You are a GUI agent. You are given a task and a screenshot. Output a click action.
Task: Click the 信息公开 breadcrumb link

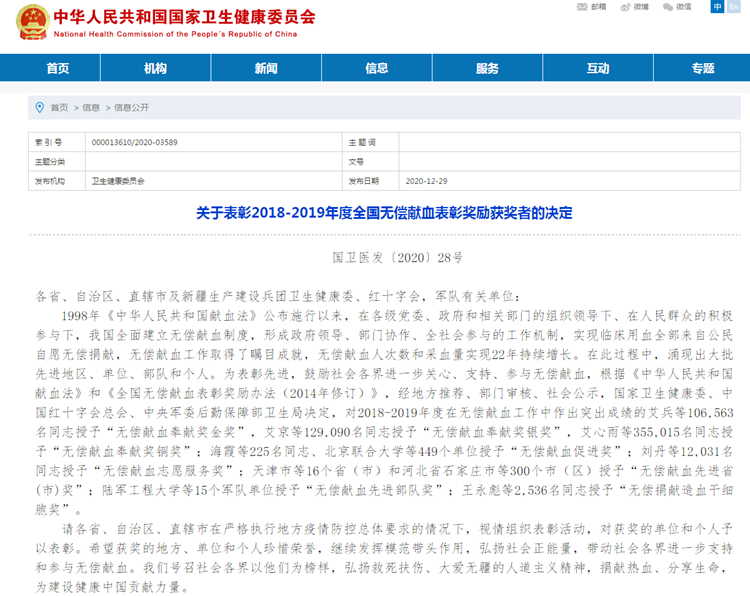tap(132, 108)
